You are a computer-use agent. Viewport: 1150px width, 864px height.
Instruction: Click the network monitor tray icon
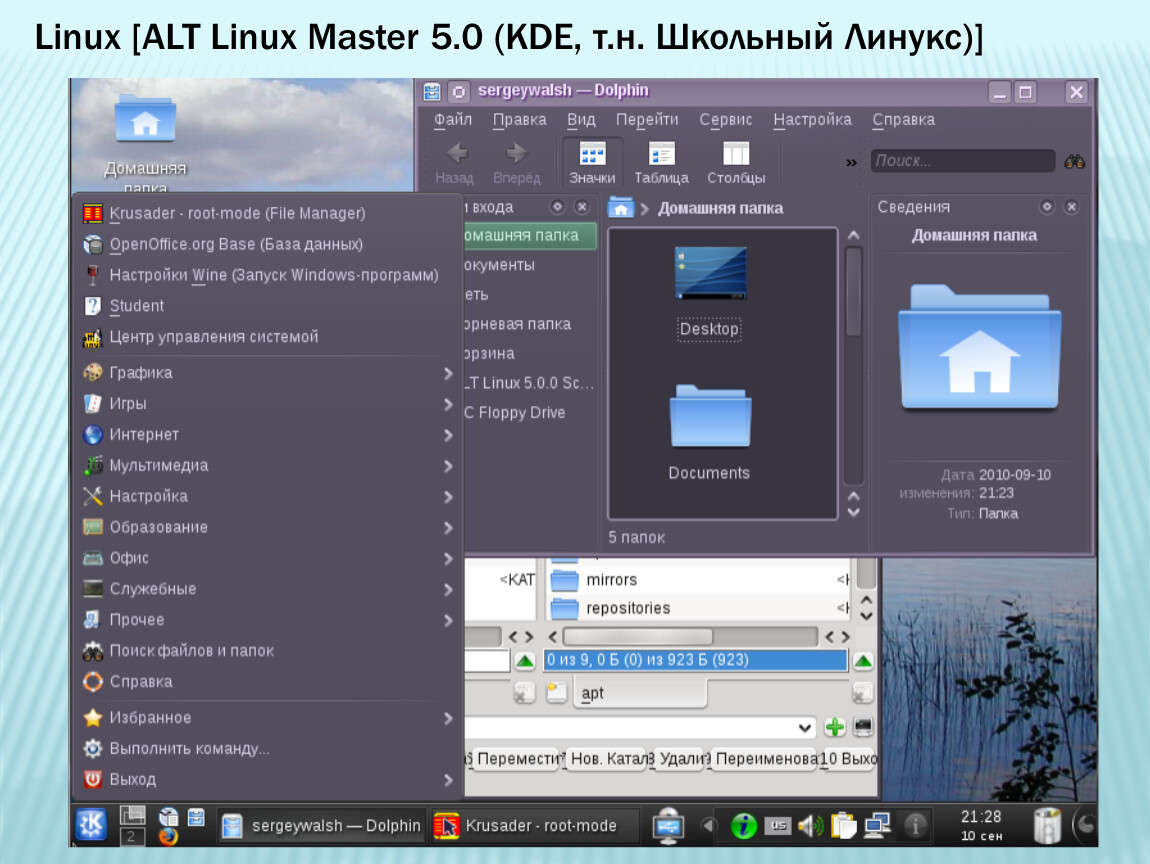876,826
